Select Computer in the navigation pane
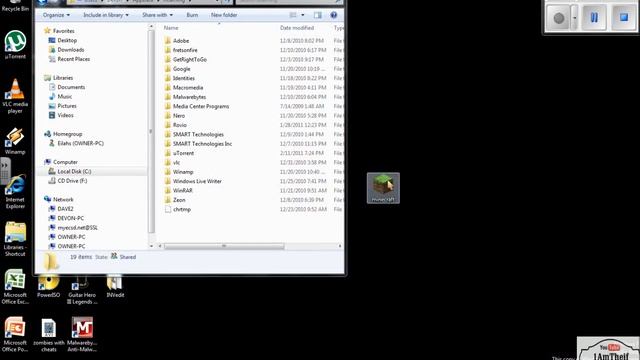Screen dimensions: 640x360 pyautogui.click(x=65, y=162)
